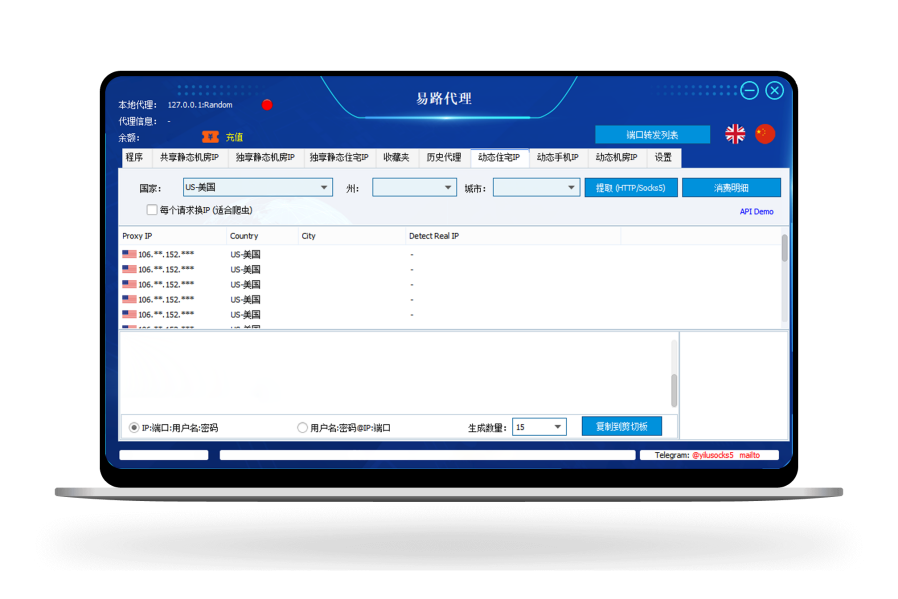The height and width of the screenshot is (599, 898).
Task: Sort by the Country column header
Action: [262, 236]
